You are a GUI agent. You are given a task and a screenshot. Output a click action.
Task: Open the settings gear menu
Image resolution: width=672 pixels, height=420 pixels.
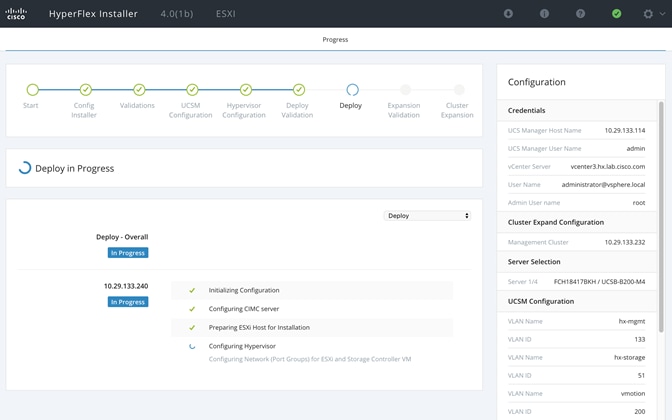point(648,14)
